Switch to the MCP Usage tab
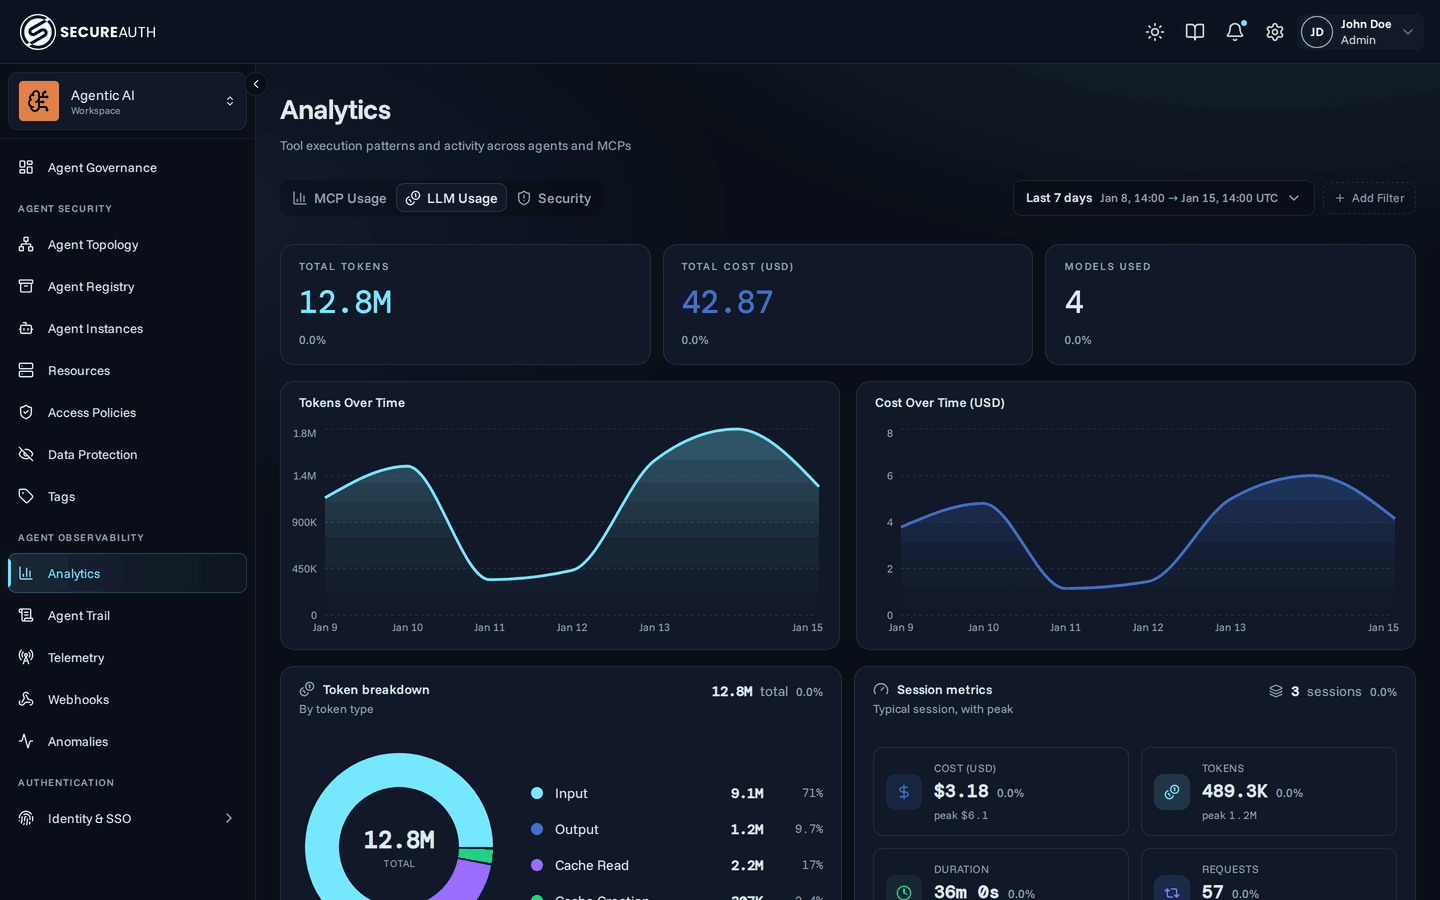This screenshot has height=900, width=1440. (x=339, y=198)
